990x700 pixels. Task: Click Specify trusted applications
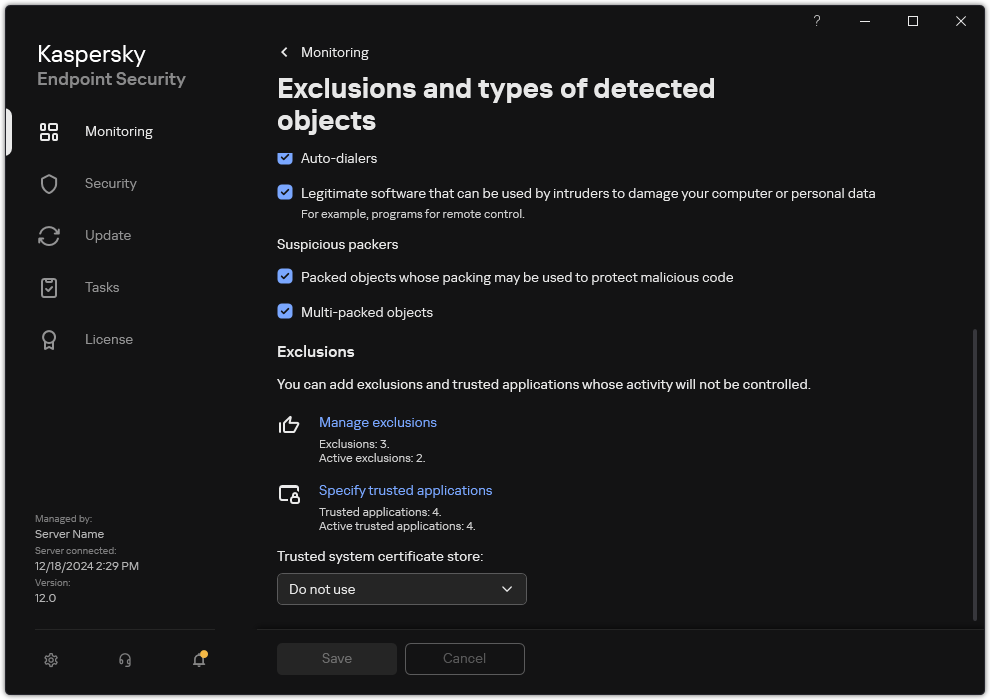coord(405,490)
